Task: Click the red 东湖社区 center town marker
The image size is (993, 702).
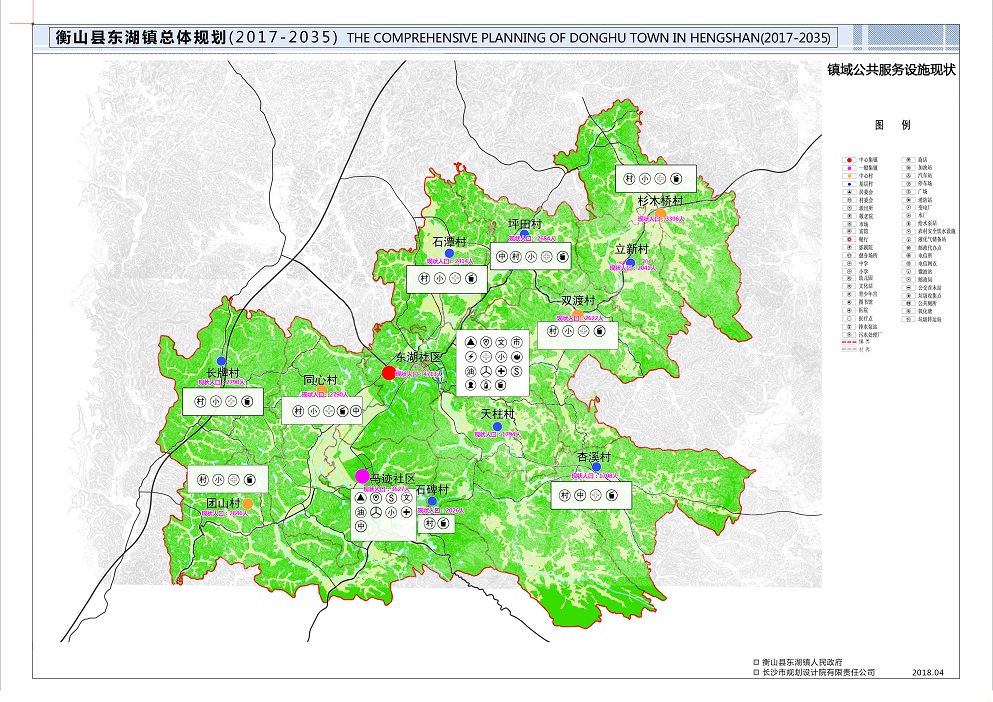Action: tap(389, 373)
